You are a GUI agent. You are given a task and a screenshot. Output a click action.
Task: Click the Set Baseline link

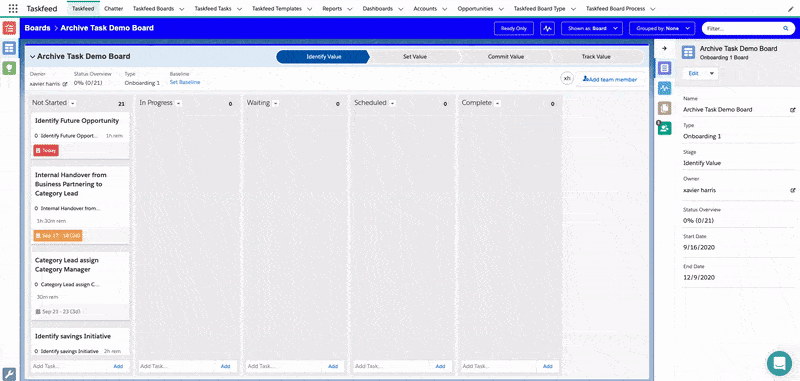pyautogui.click(x=185, y=82)
